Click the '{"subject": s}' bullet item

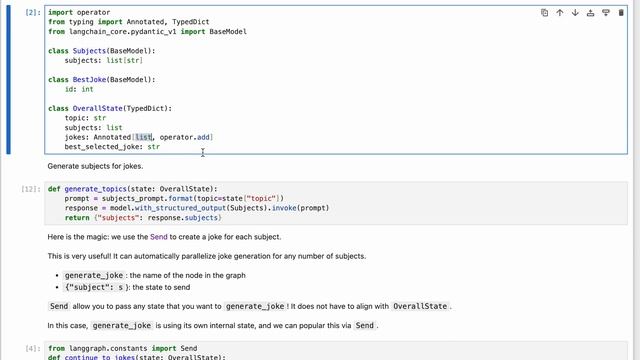[x=127, y=287]
